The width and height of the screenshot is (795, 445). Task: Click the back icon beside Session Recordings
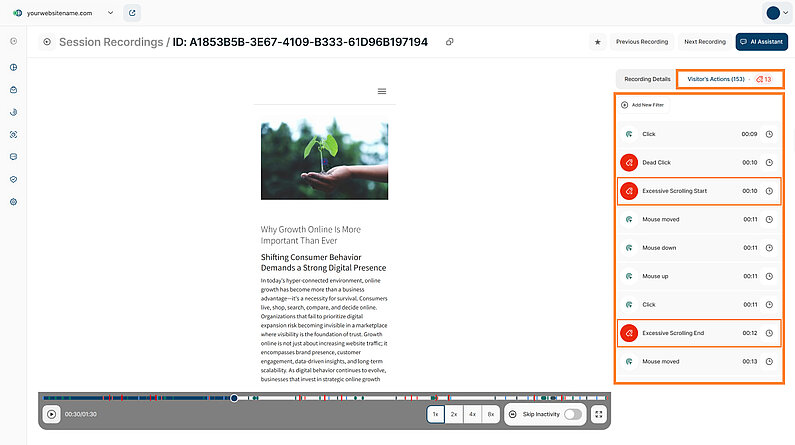coord(47,42)
